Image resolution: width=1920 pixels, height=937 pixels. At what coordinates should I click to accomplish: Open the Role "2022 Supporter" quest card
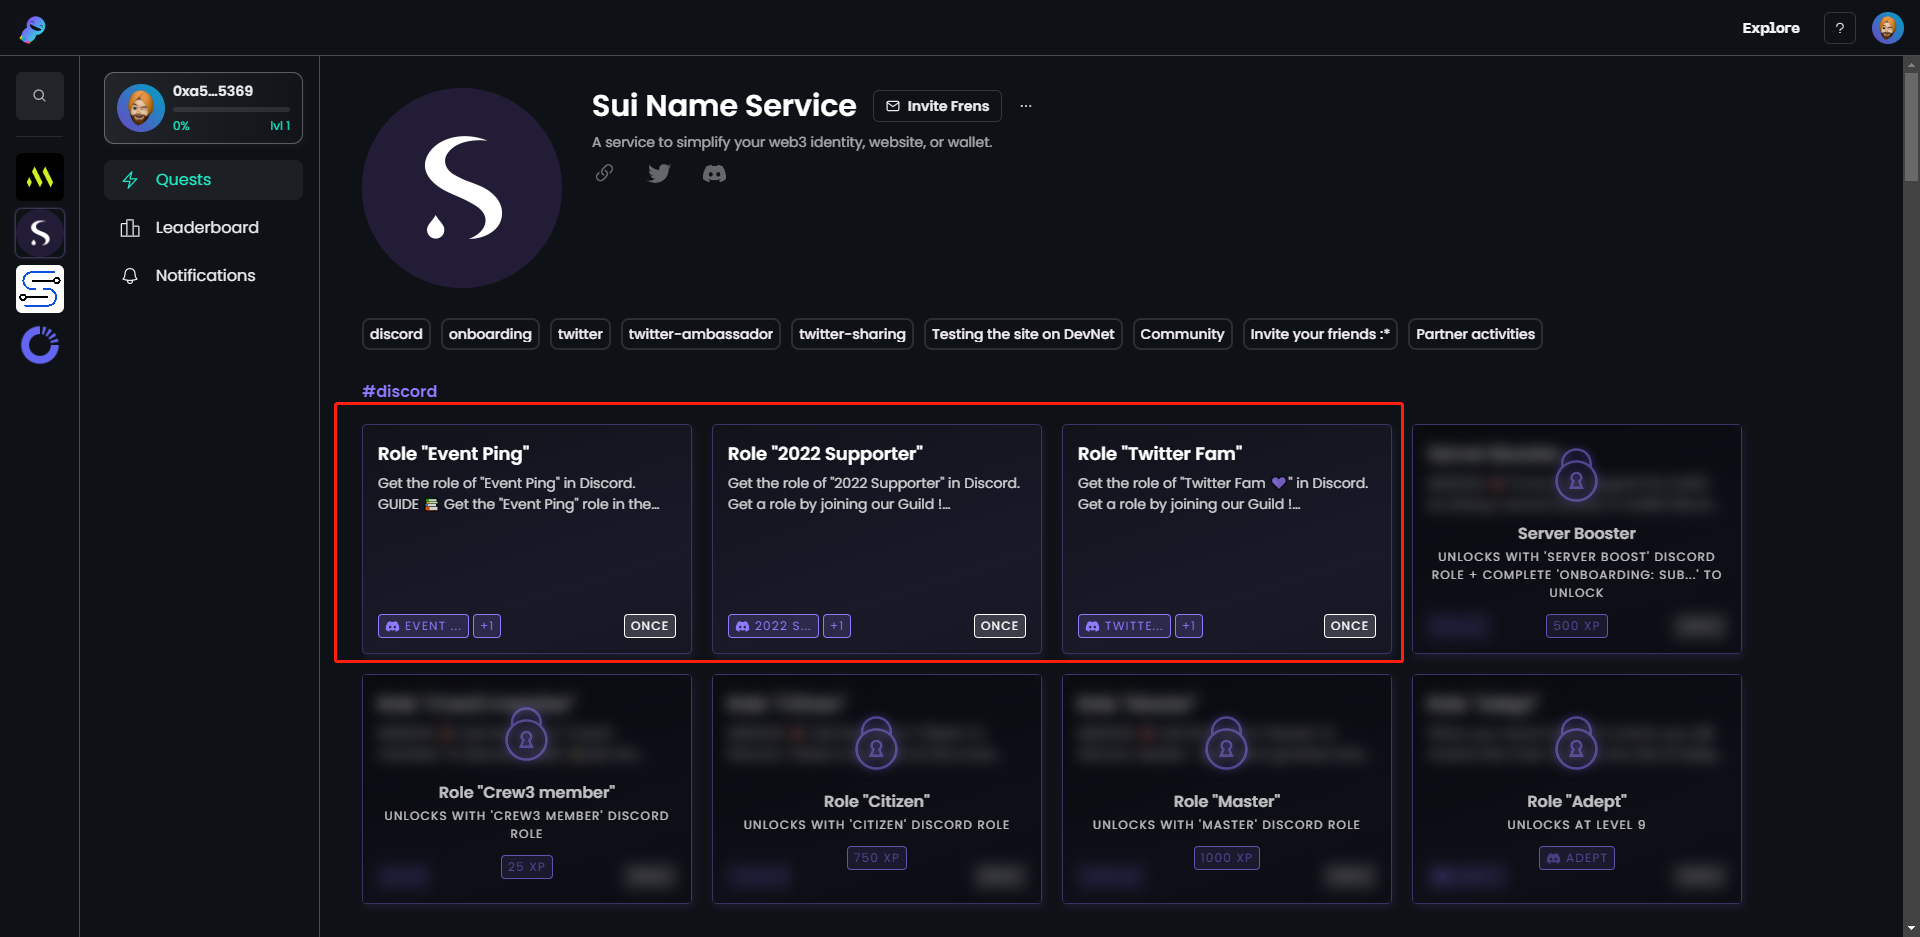coord(877,539)
